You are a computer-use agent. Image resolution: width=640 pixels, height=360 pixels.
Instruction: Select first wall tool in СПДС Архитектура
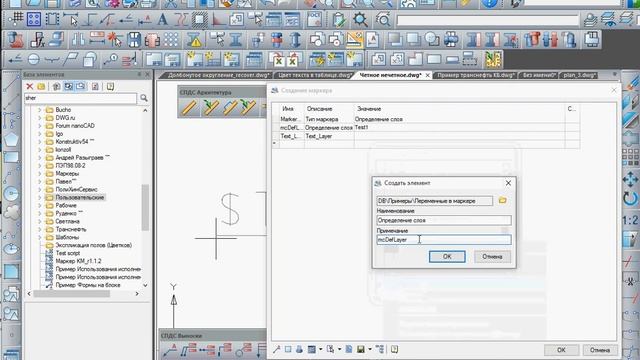189,108
